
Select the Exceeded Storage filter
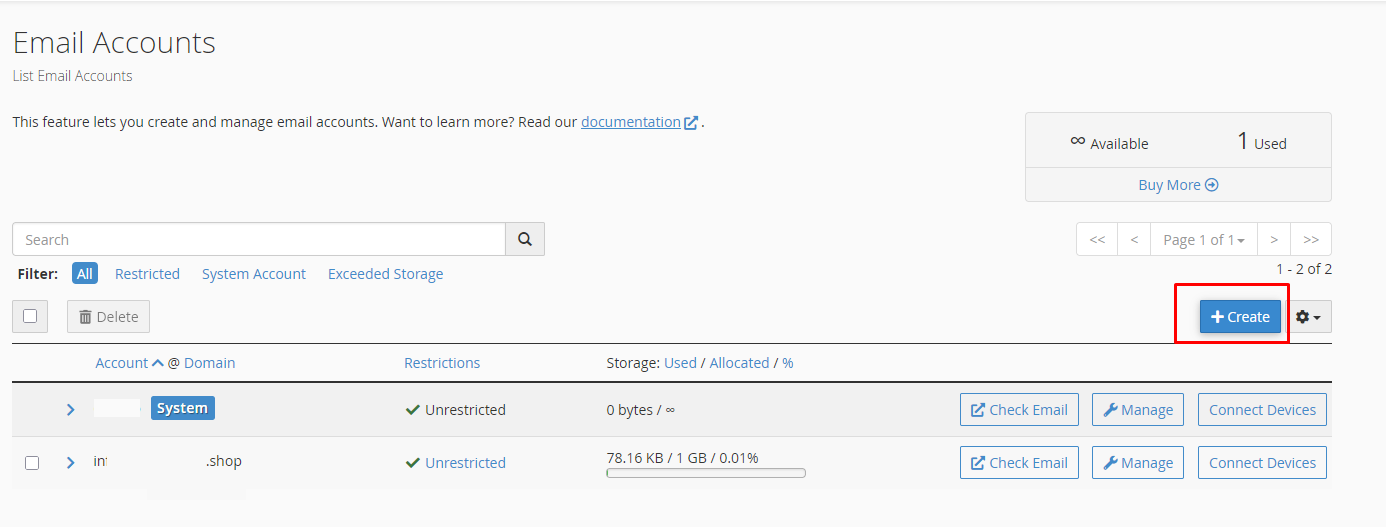[x=385, y=274]
